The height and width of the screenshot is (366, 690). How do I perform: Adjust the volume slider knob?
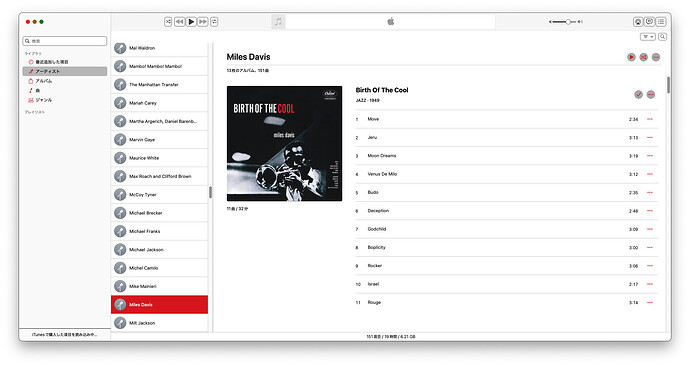(x=568, y=22)
